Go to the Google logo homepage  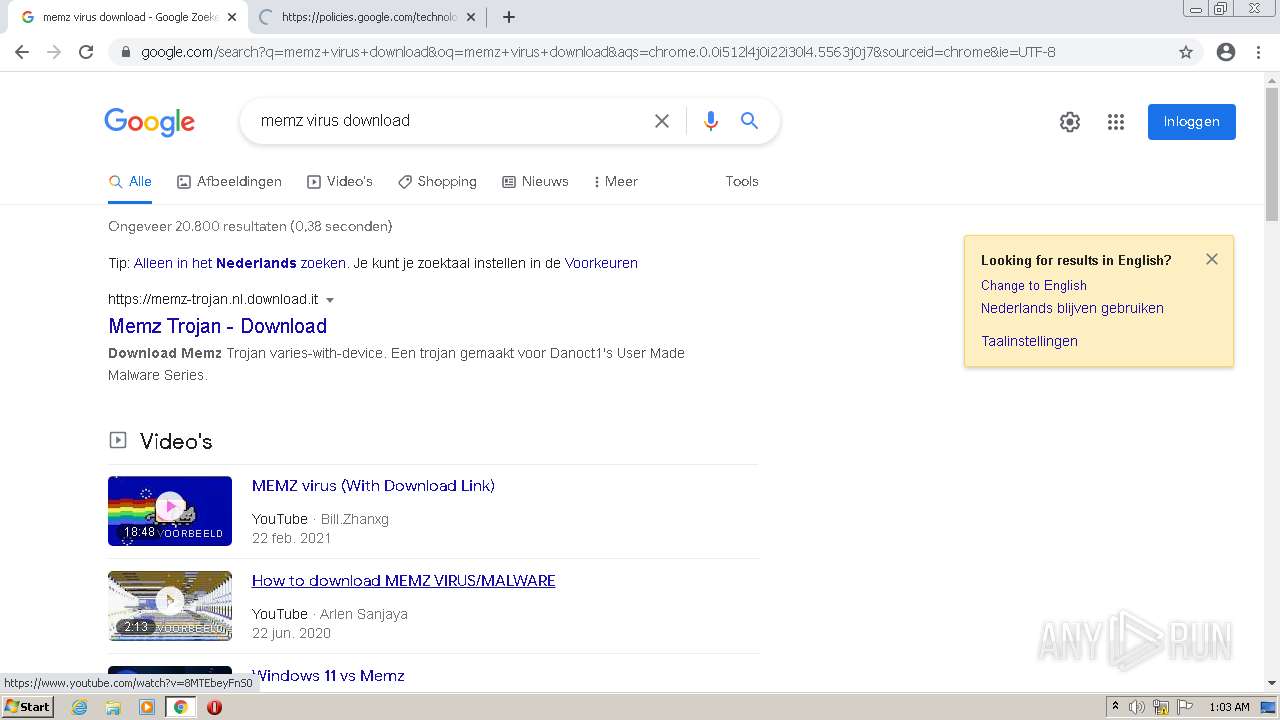pyautogui.click(x=149, y=122)
